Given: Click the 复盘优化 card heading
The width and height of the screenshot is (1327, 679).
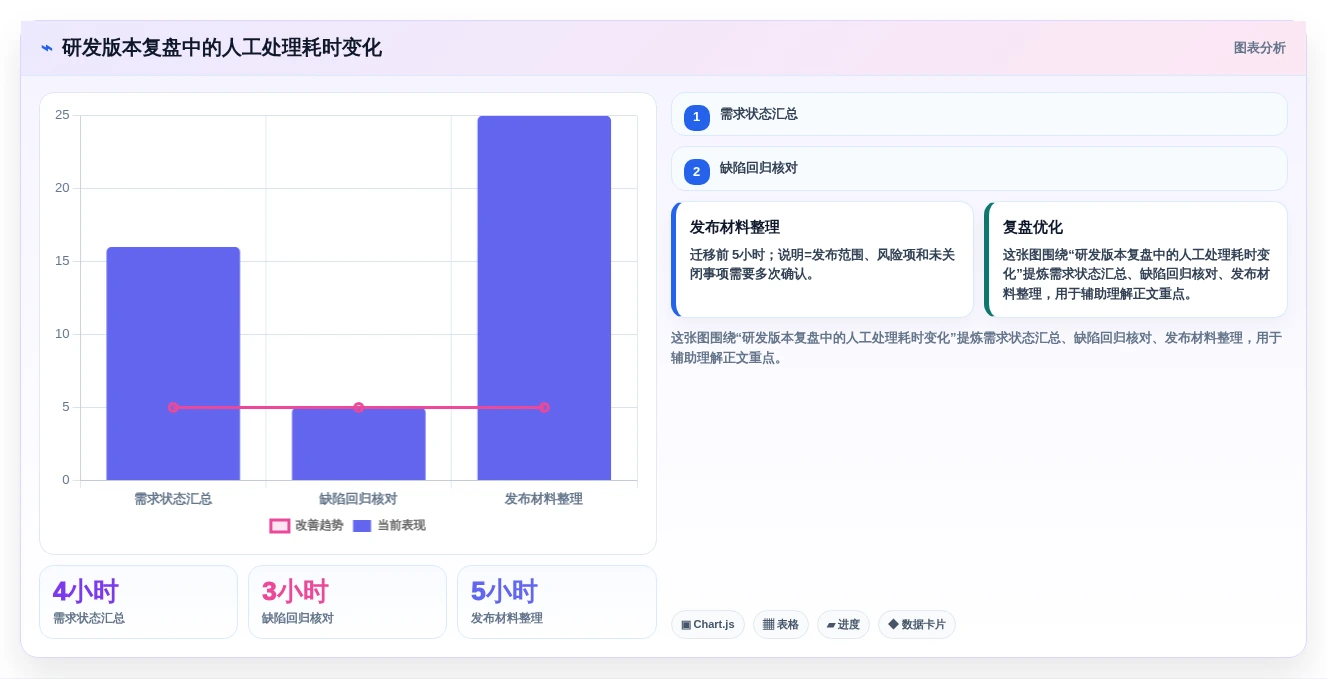Looking at the screenshot, I should click(1033, 227).
